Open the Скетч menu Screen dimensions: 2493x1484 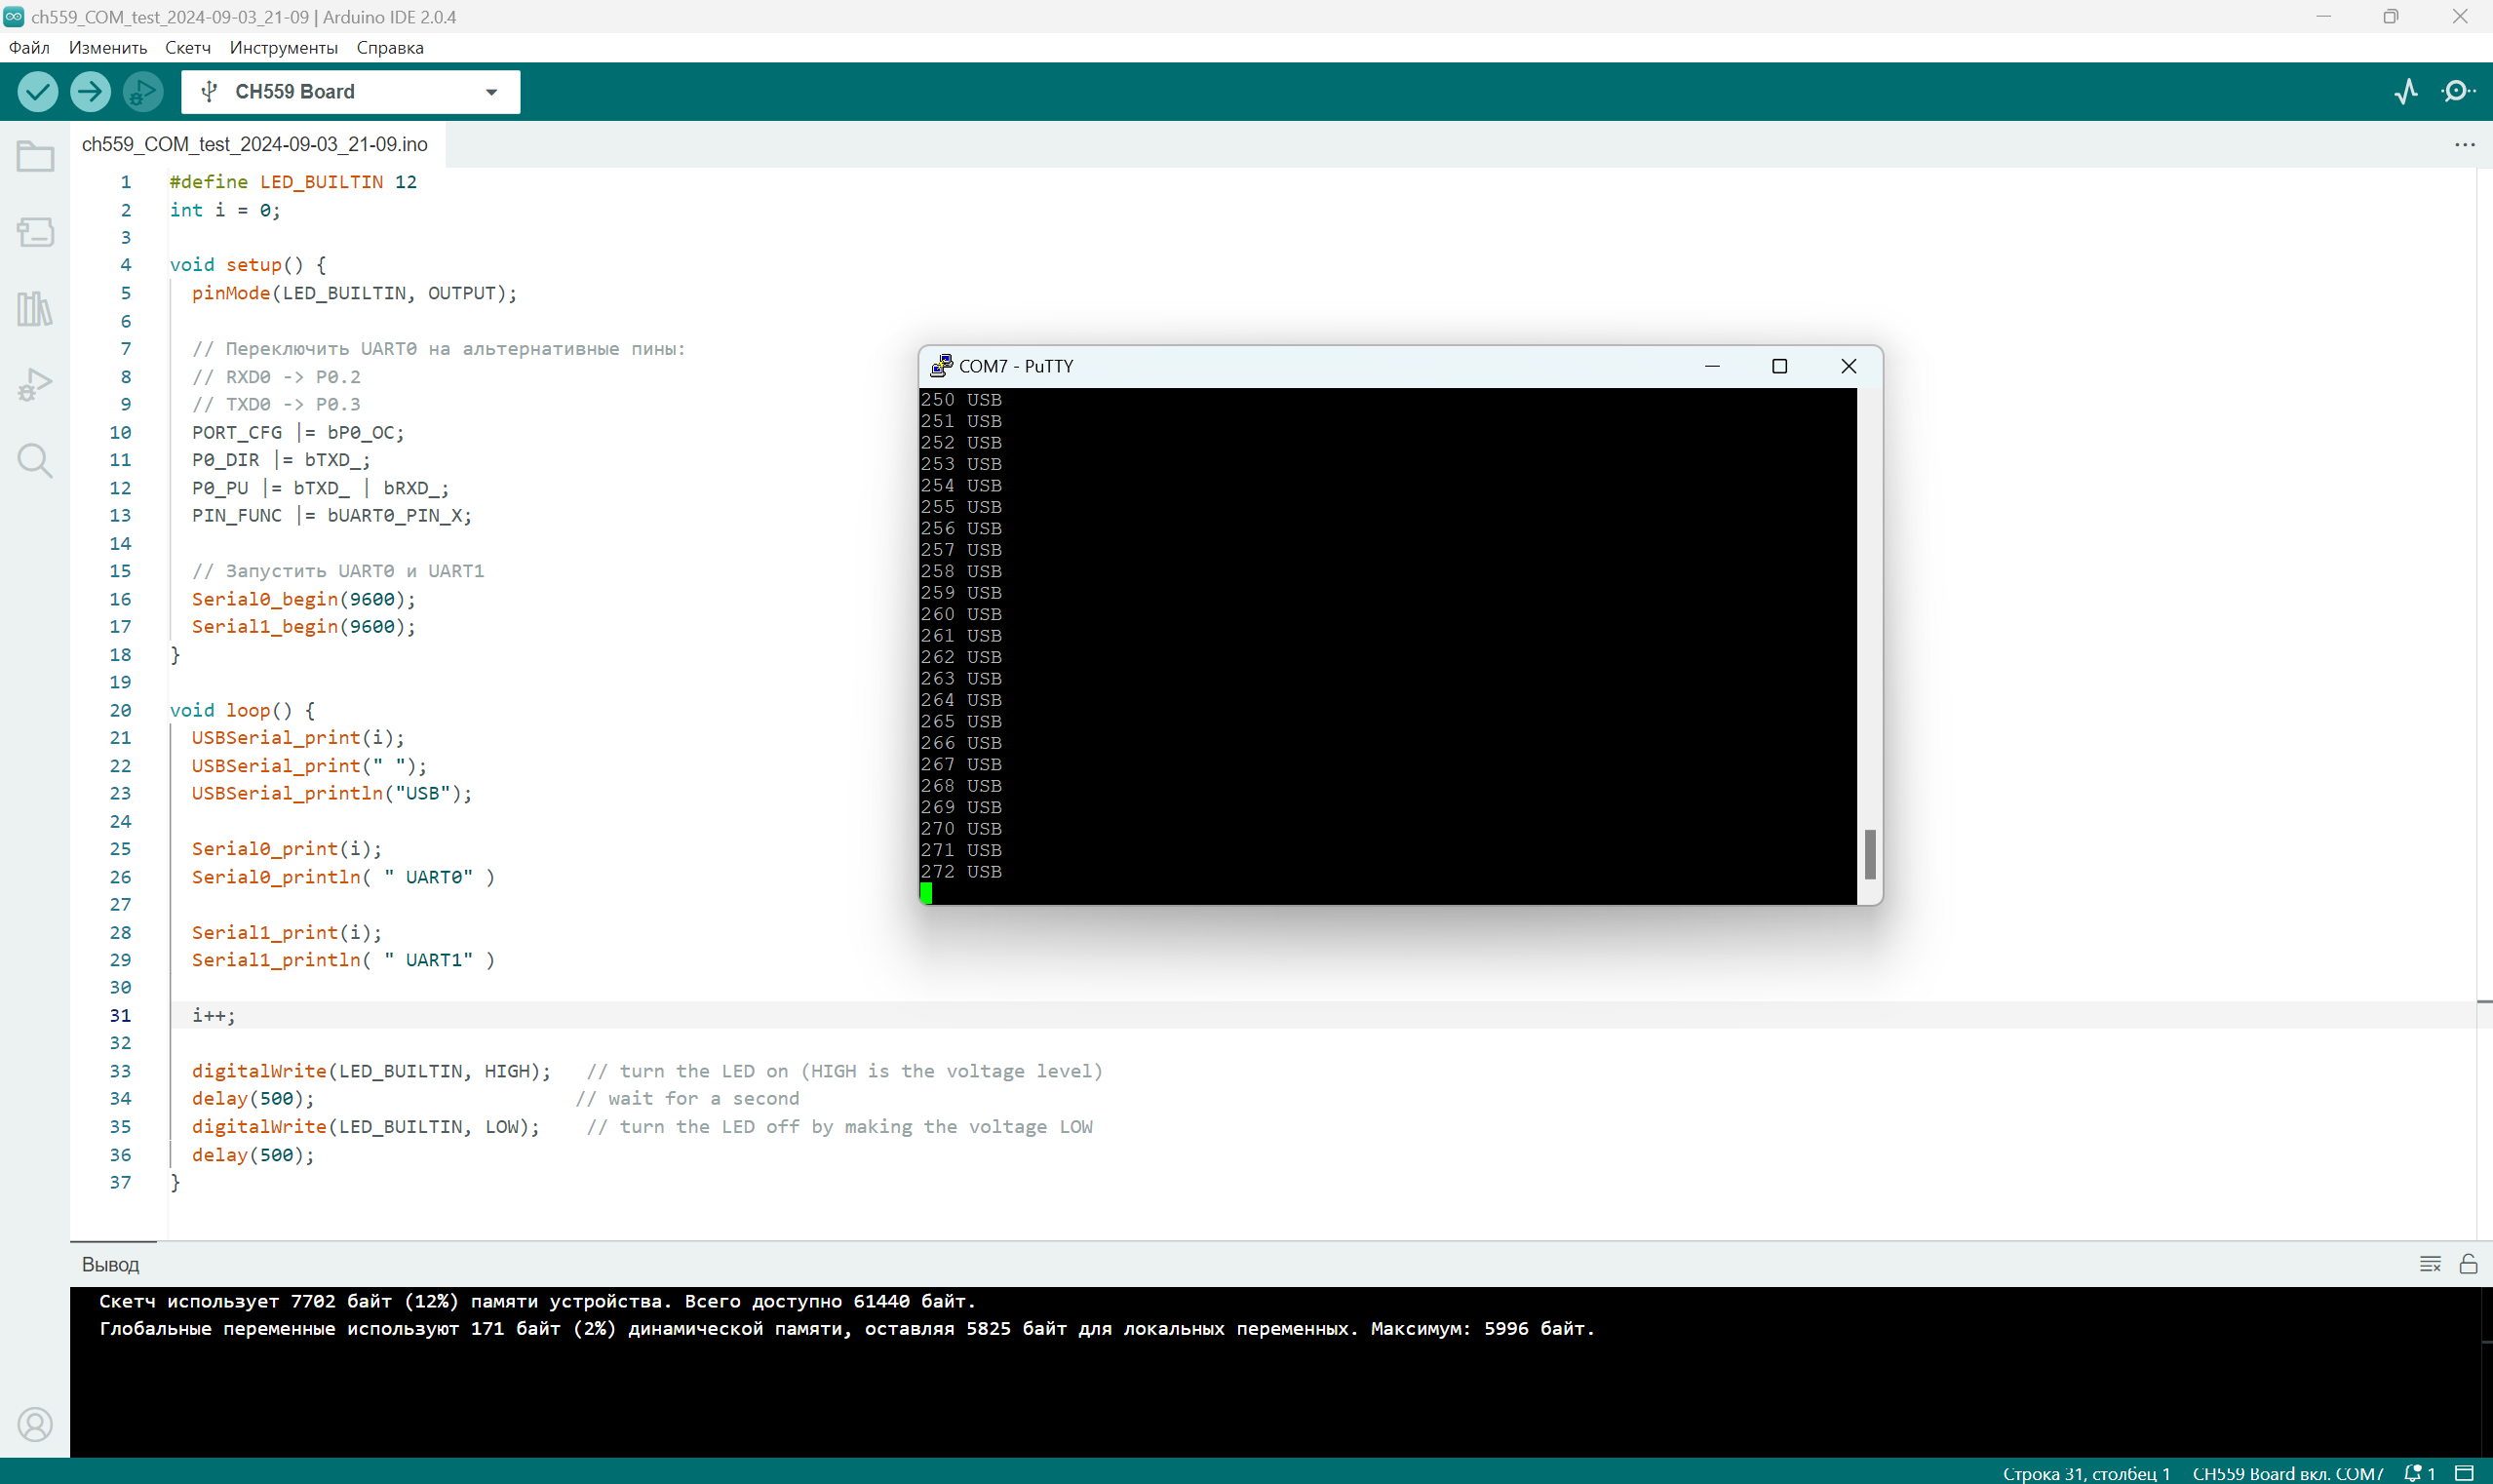point(187,48)
